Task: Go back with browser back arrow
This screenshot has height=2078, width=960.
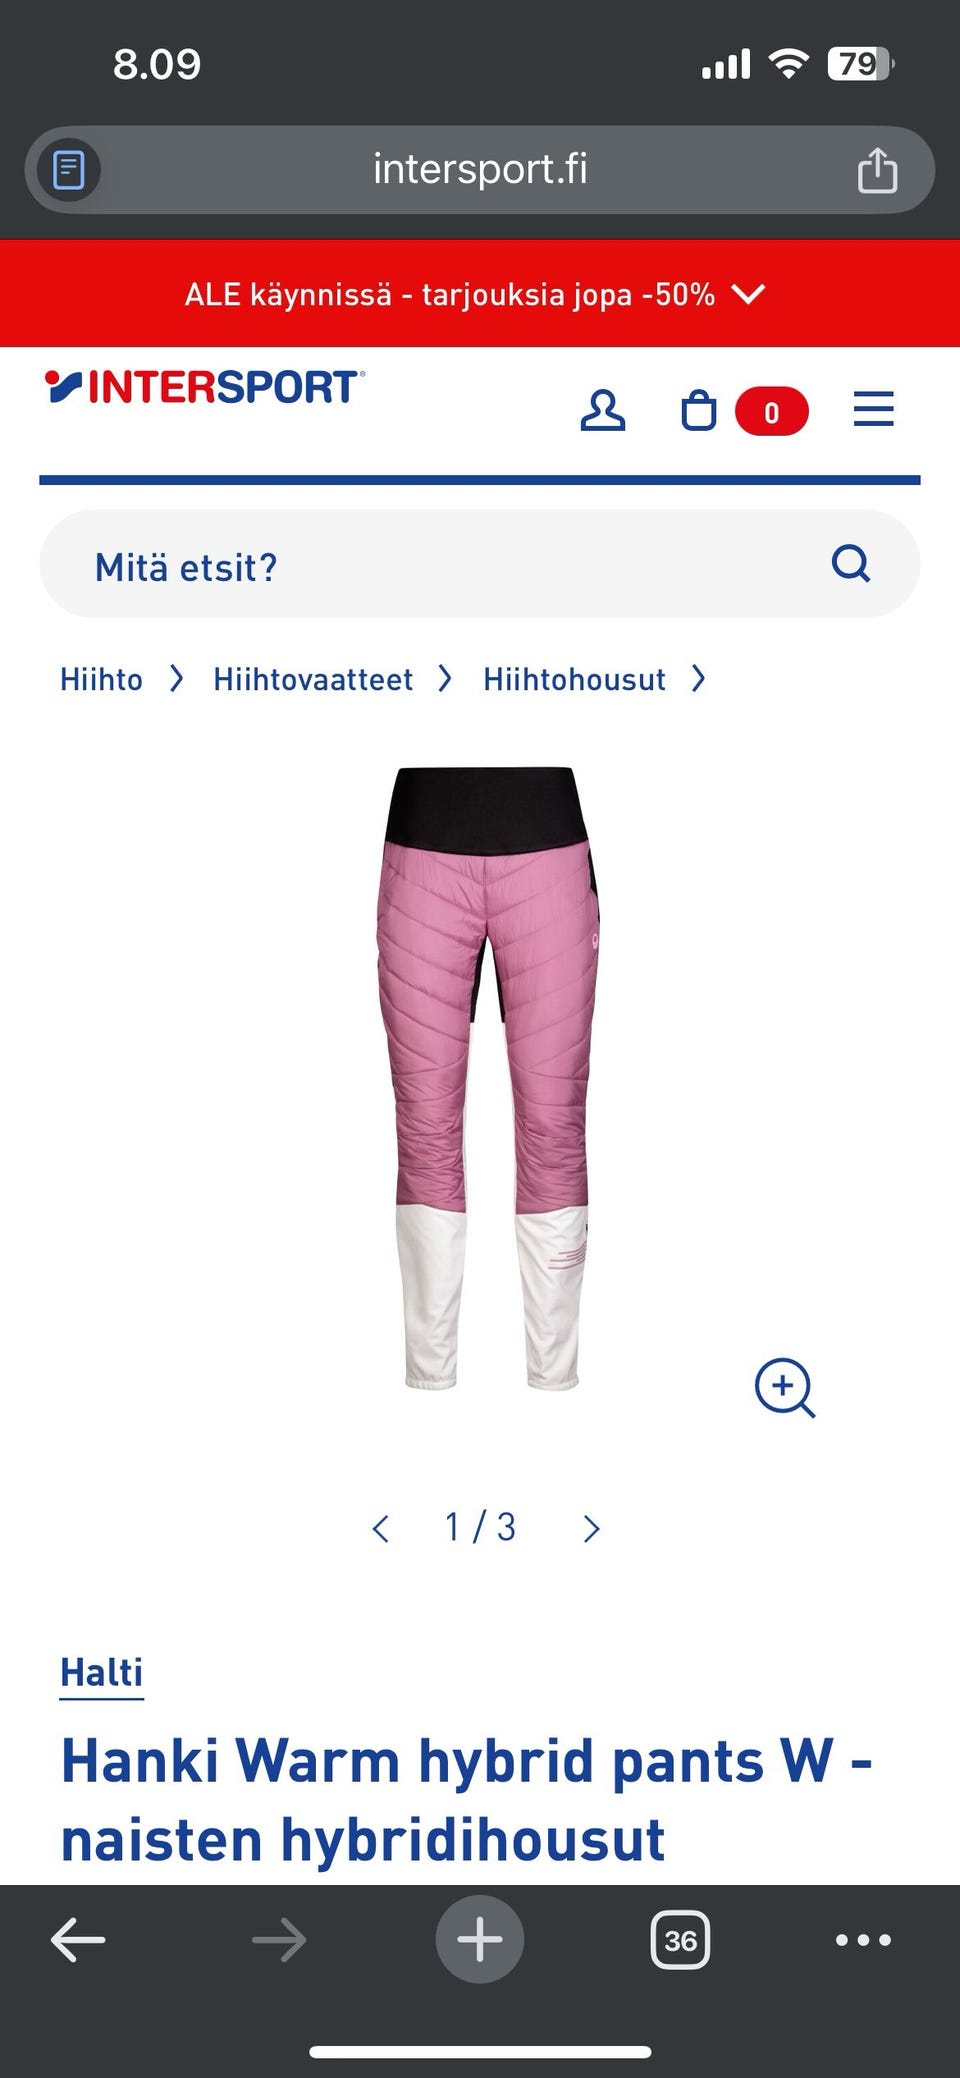Action: click(x=78, y=1940)
